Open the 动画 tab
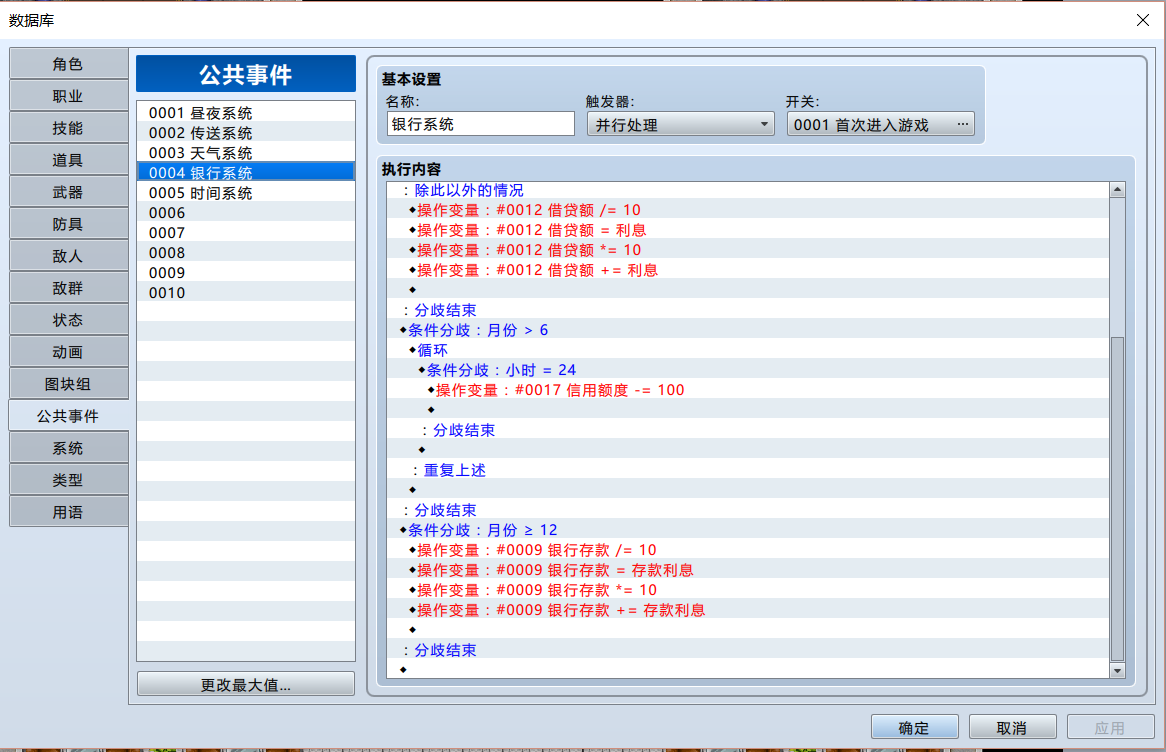The image size is (1166, 752). point(68,352)
